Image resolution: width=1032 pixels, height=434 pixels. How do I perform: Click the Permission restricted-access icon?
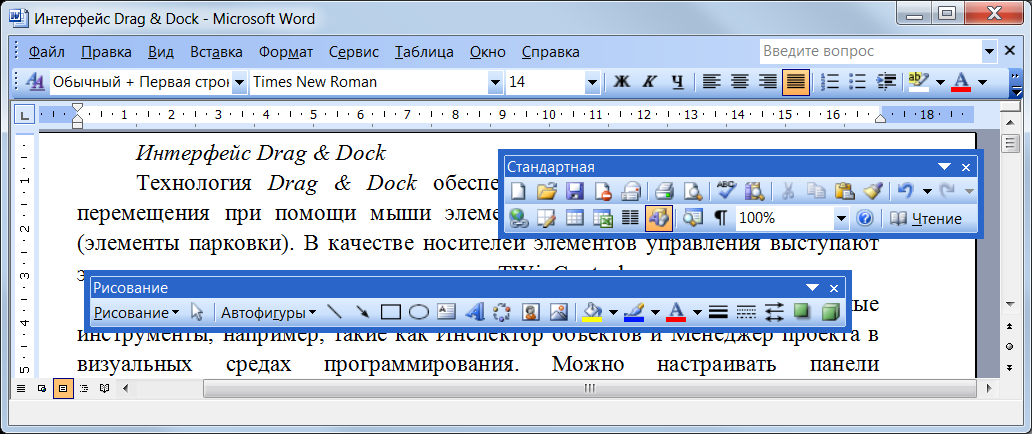602,192
